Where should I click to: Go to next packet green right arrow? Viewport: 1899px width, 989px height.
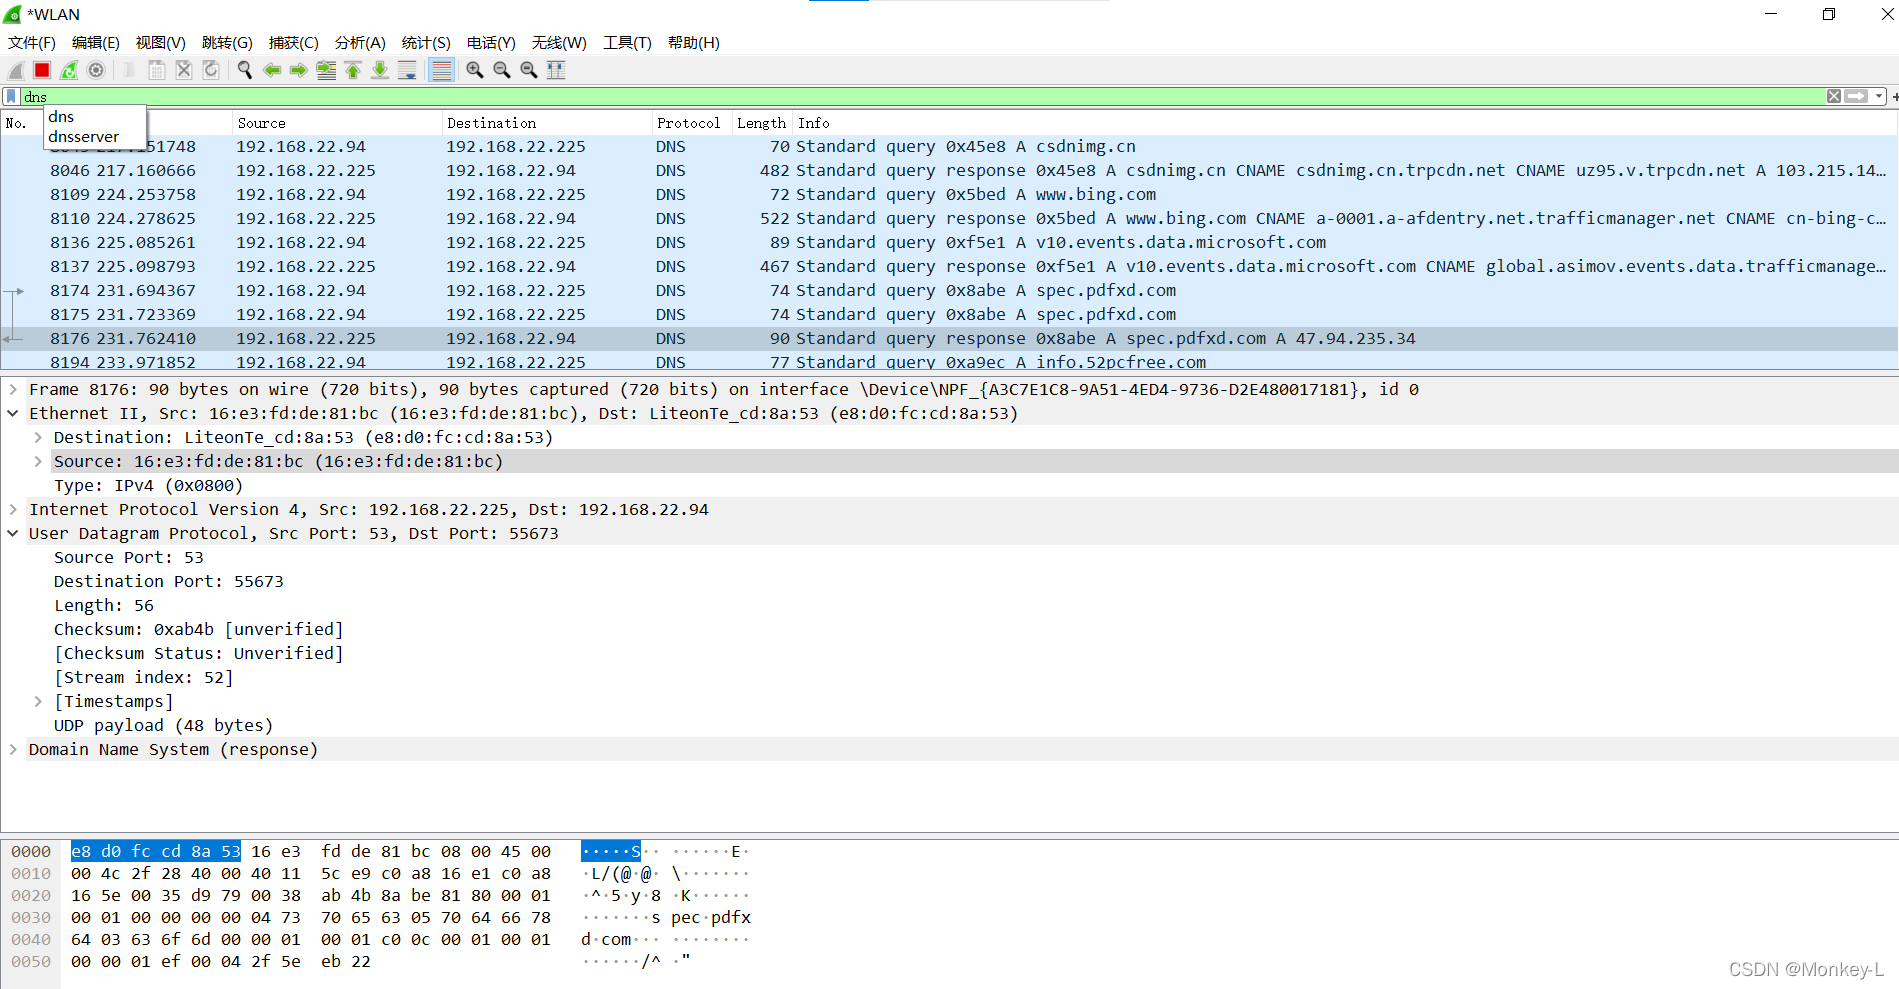coord(299,70)
